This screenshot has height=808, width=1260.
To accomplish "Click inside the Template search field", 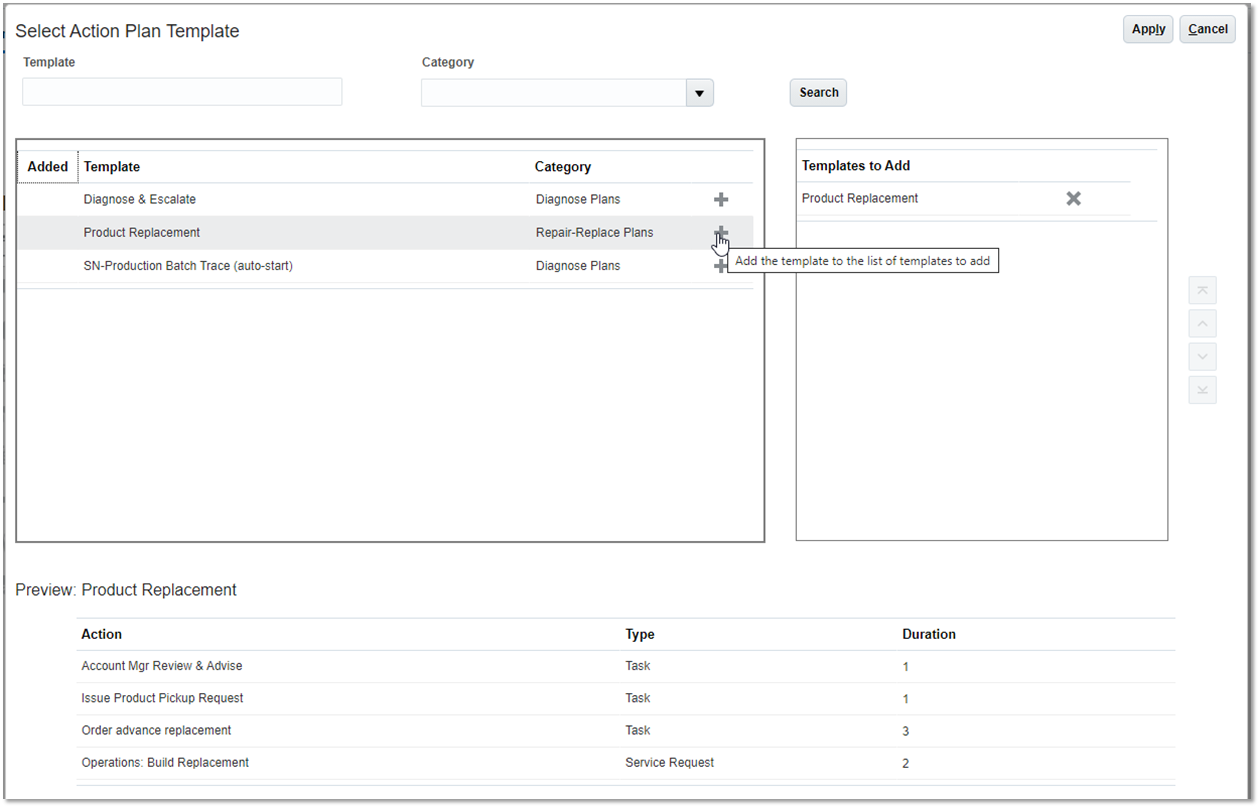I will click(182, 92).
